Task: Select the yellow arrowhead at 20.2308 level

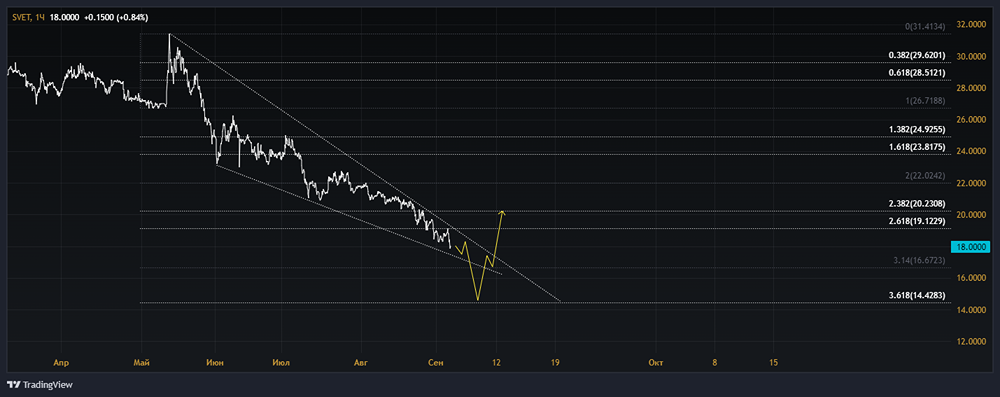Action: point(503,212)
